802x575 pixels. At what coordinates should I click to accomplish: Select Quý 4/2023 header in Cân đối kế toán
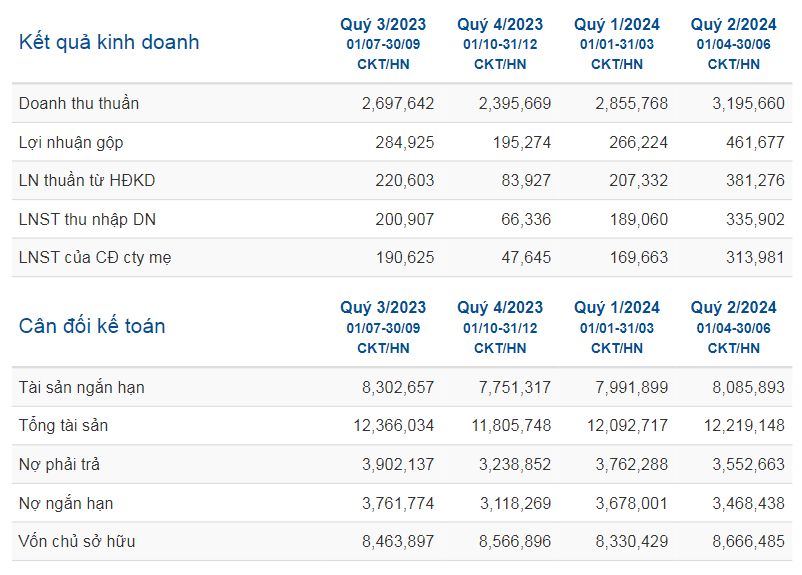point(500,308)
